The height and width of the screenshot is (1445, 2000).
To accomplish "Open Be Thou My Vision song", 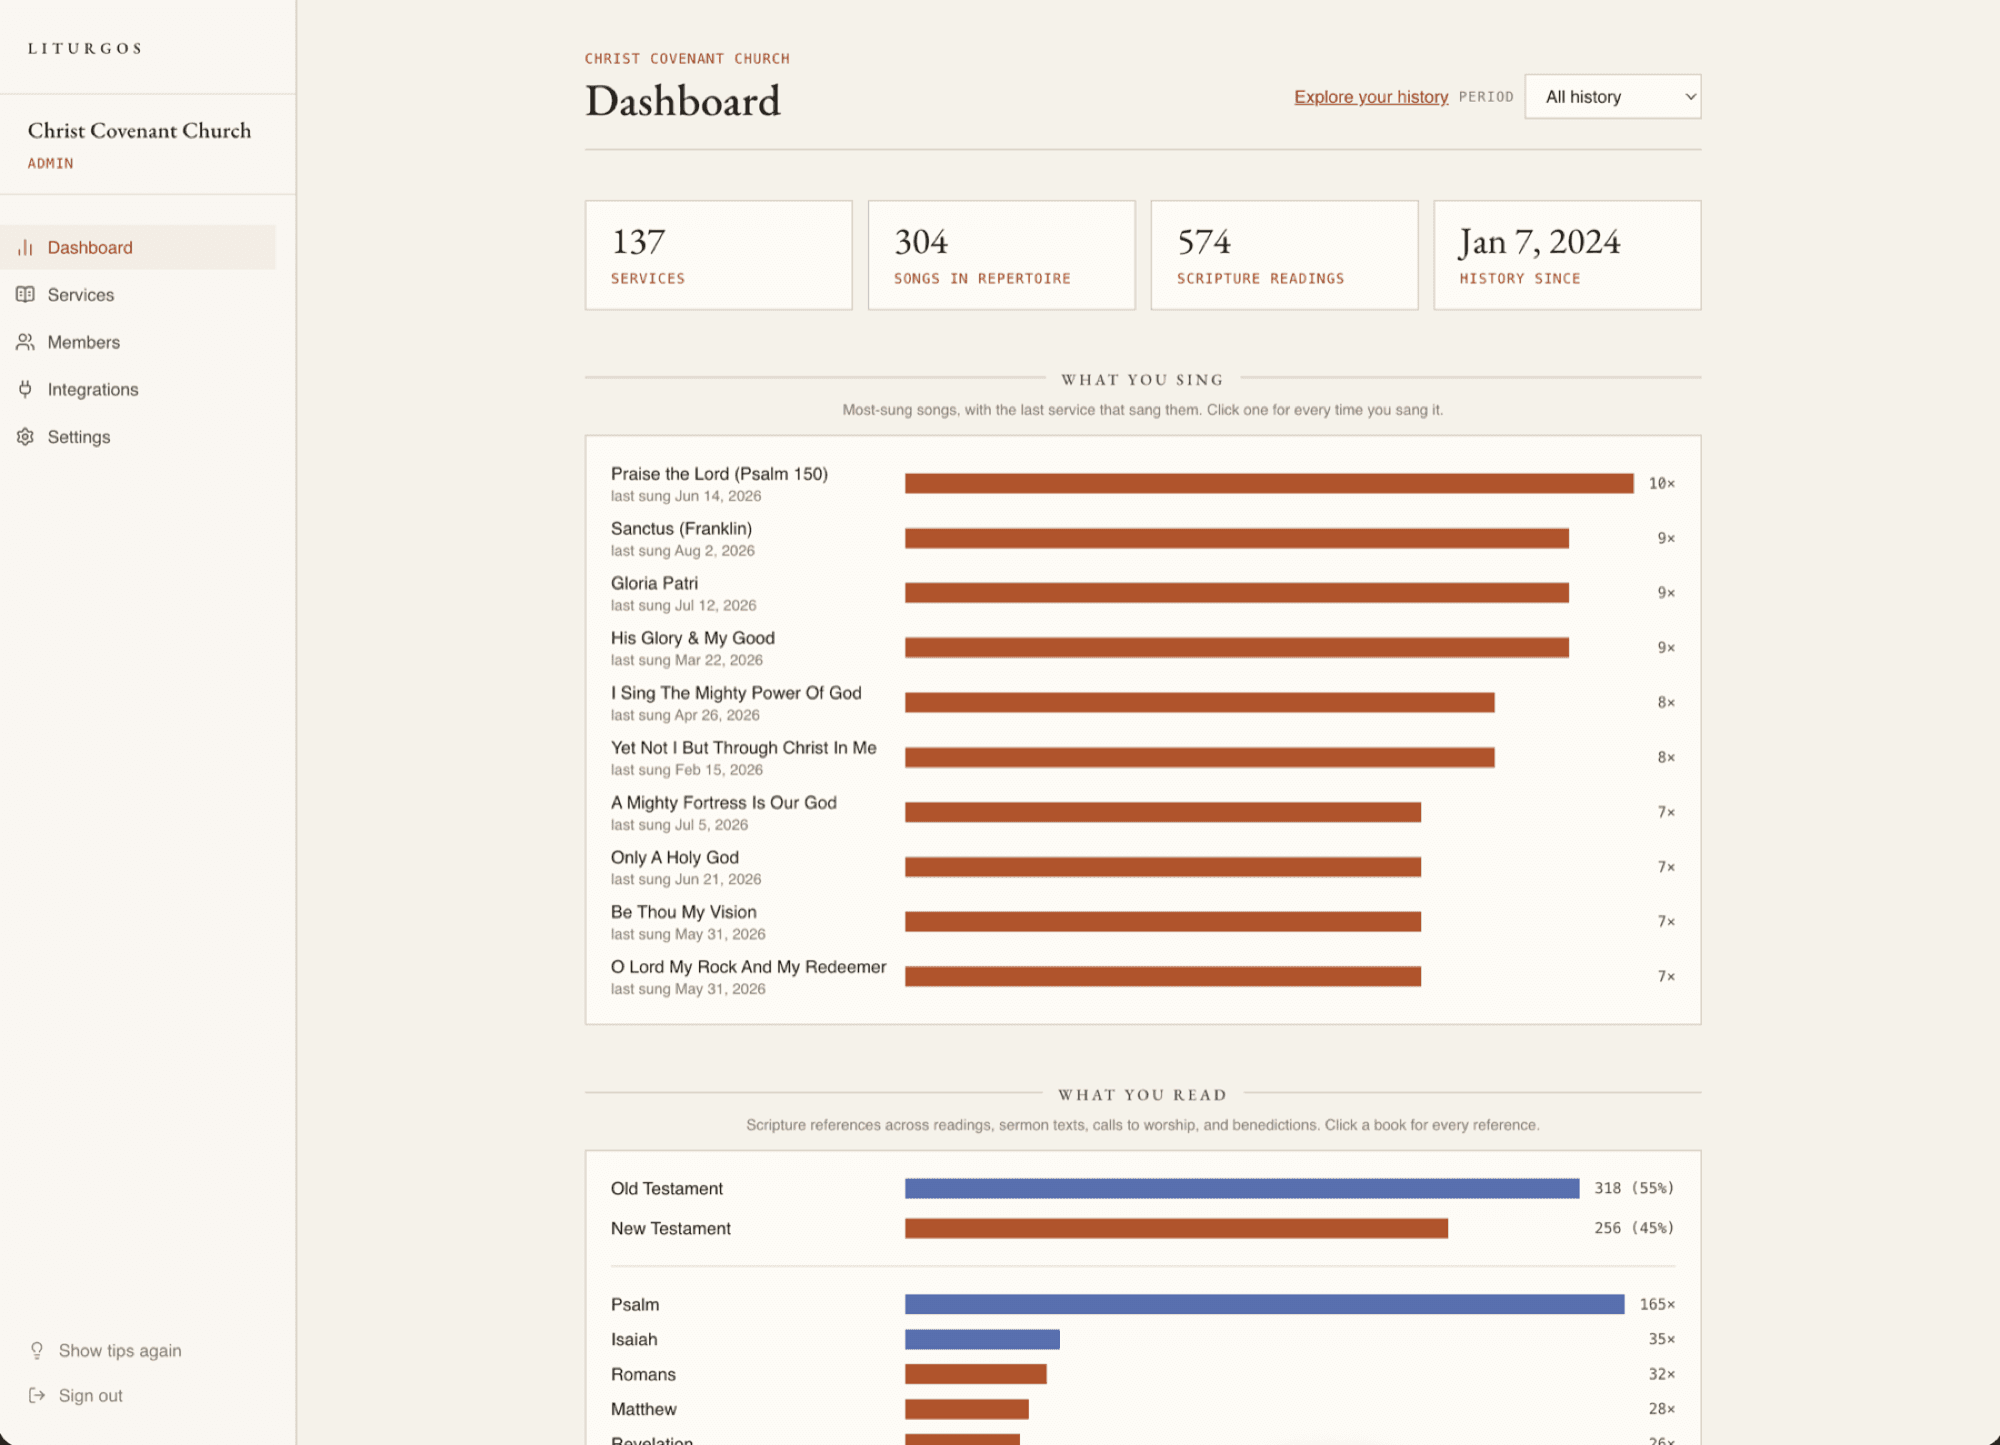I will [1142, 922].
